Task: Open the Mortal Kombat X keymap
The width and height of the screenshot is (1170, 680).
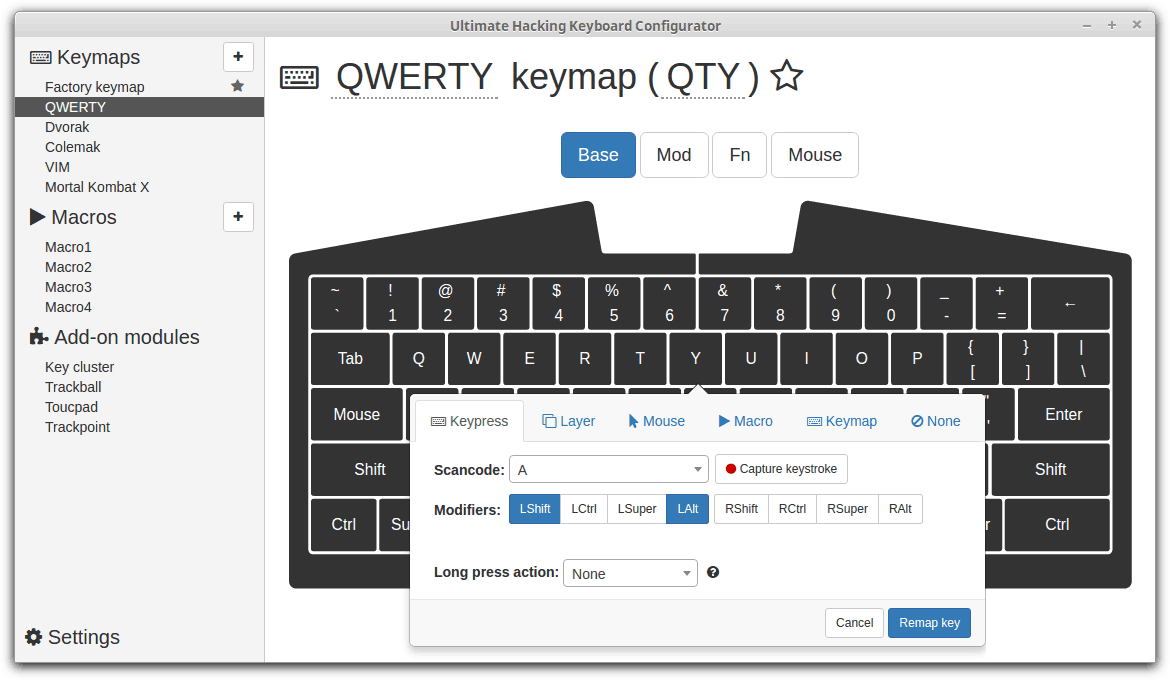Action: point(97,187)
